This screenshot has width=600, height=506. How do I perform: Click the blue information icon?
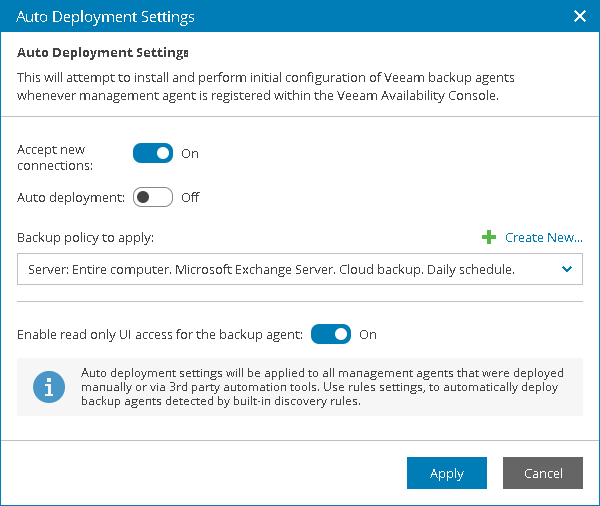49,387
